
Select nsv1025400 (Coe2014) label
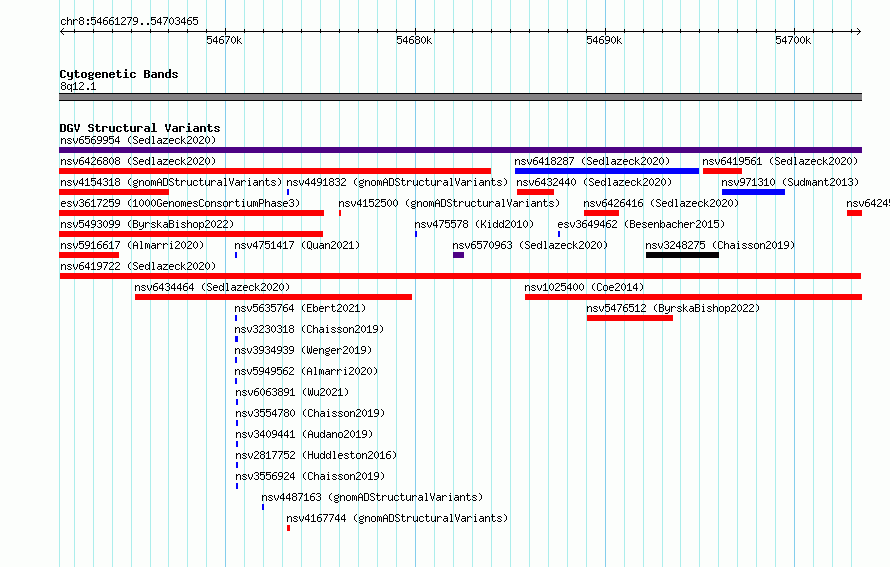584,287
